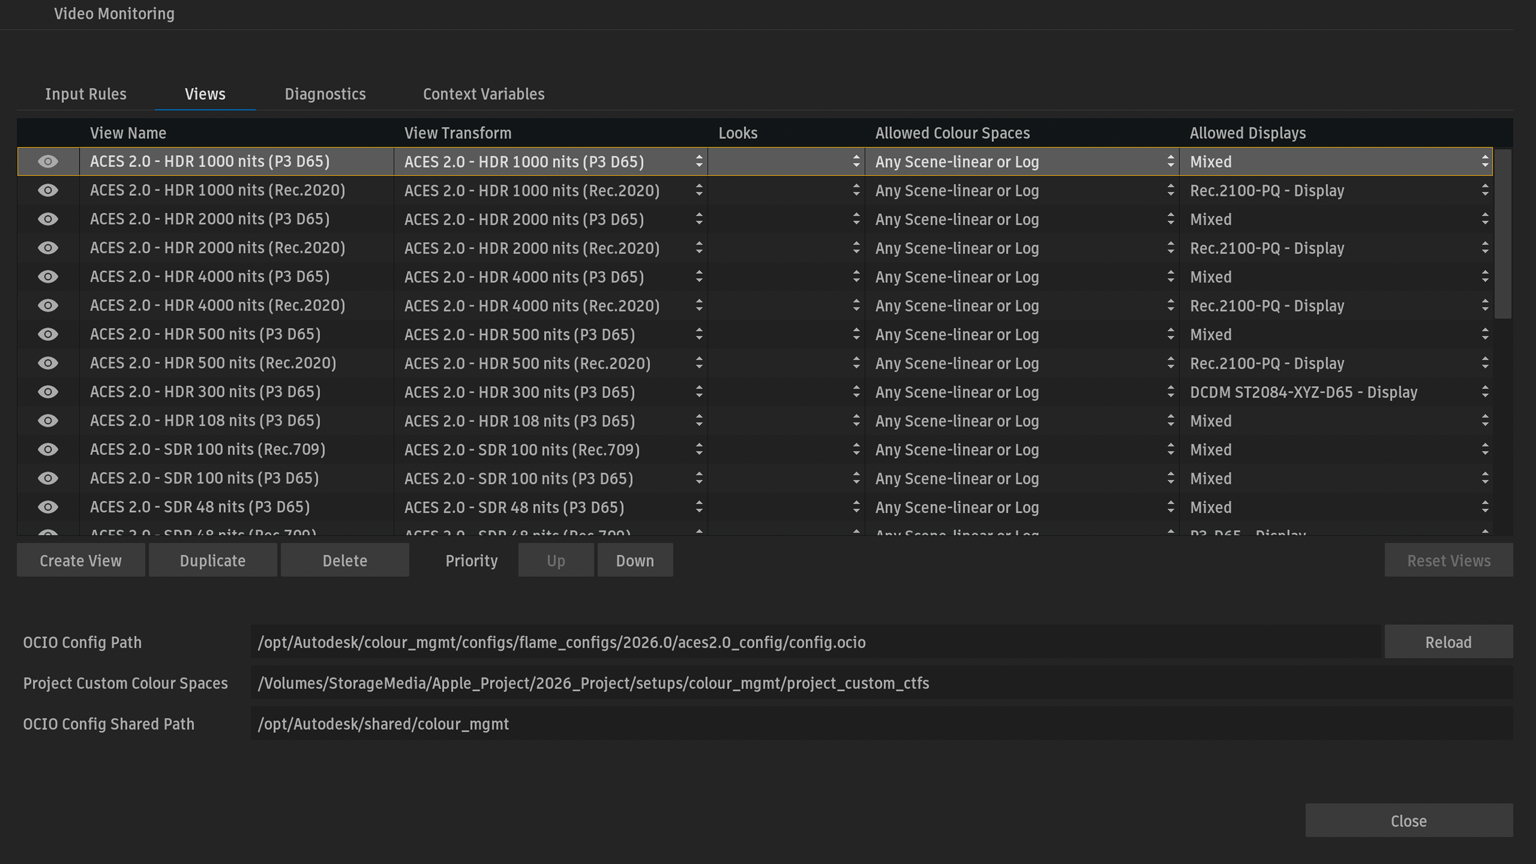Image resolution: width=1536 pixels, height=864 pixels.
Task: Click eye icon for HDR 108 nits (P3 D65)
Action: tap(47, 421)
